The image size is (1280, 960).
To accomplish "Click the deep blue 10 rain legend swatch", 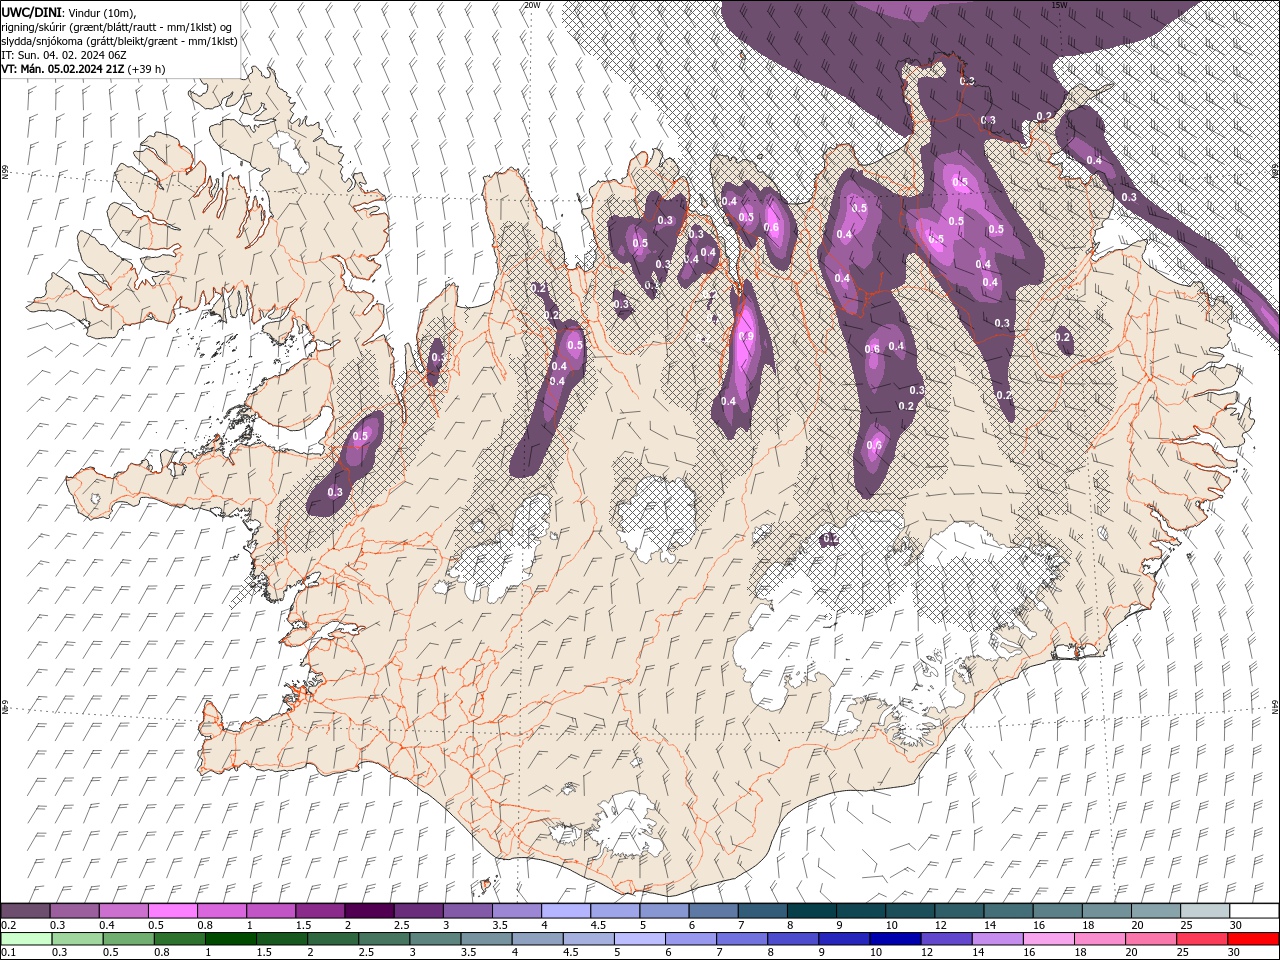I will pos(894,939).
